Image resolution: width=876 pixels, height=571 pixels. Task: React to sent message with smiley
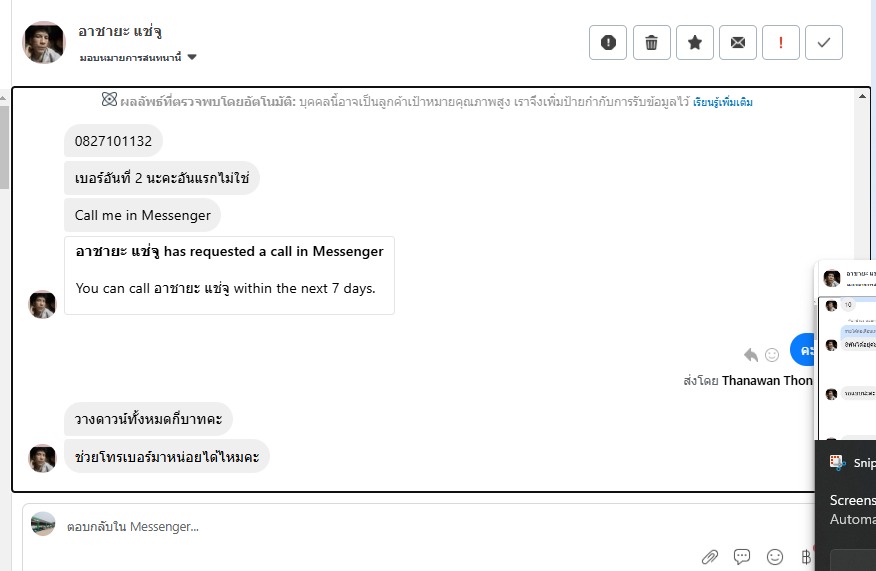point(772,354)
